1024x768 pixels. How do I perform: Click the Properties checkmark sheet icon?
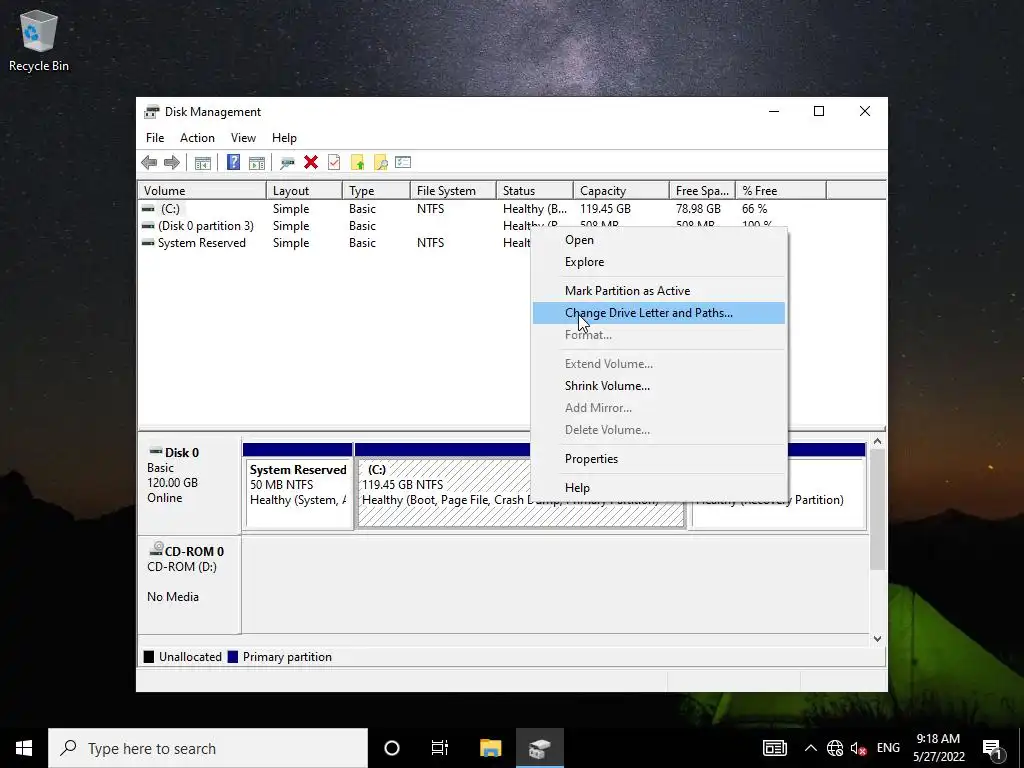coord(334,163)
